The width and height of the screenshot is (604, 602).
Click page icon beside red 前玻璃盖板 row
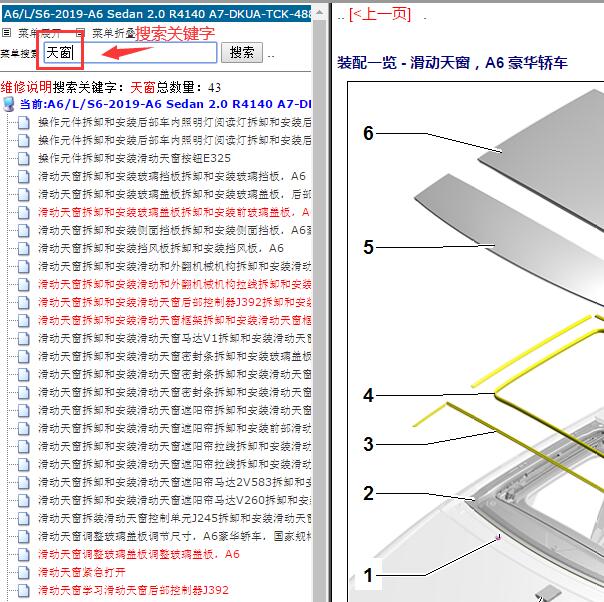(23, 212)
